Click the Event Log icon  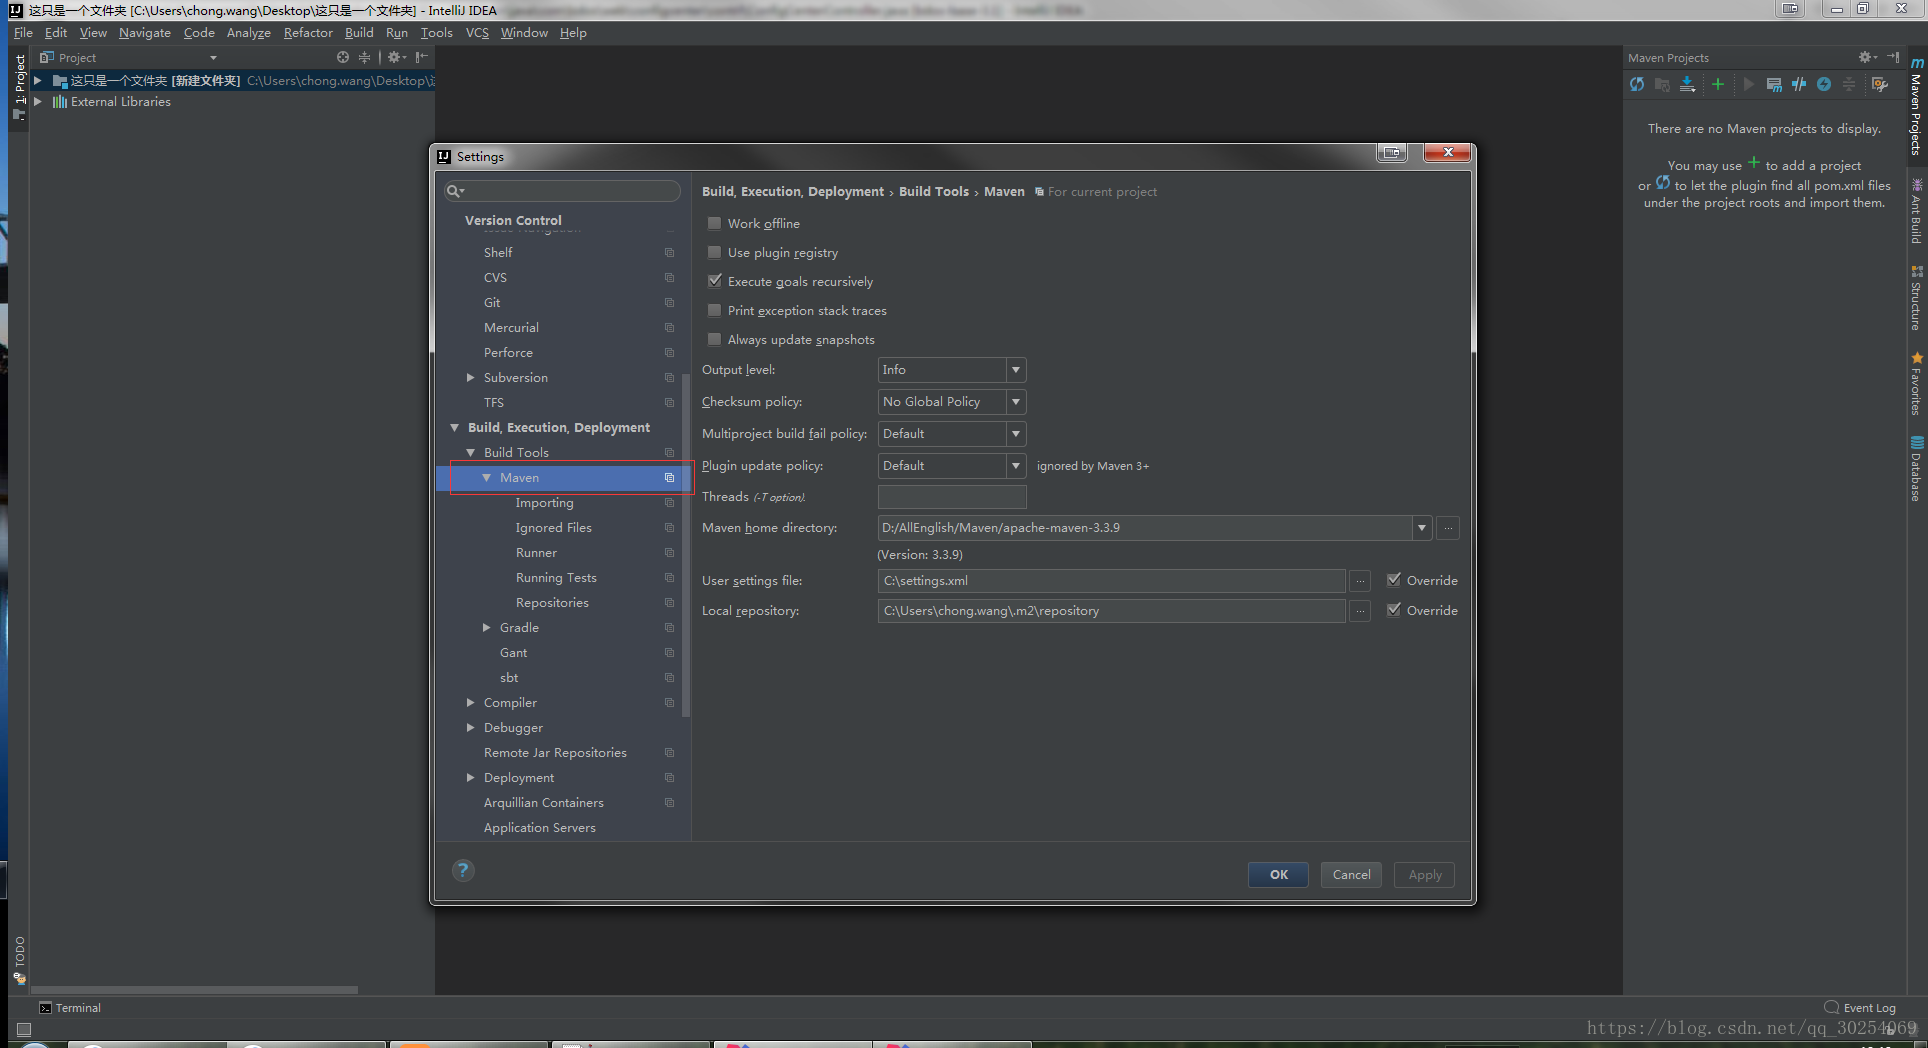[1831, 1007]
